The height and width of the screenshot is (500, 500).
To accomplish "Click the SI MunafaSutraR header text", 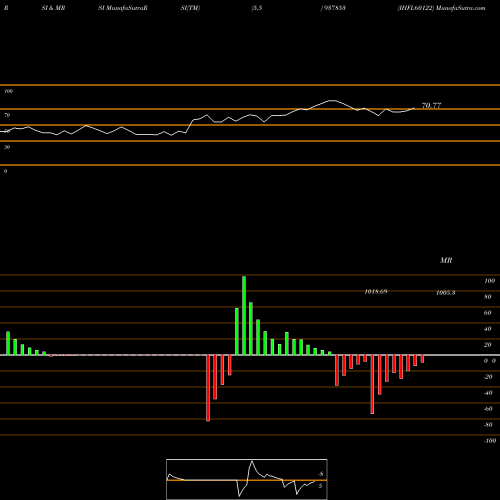I will (x=123, y=8).
